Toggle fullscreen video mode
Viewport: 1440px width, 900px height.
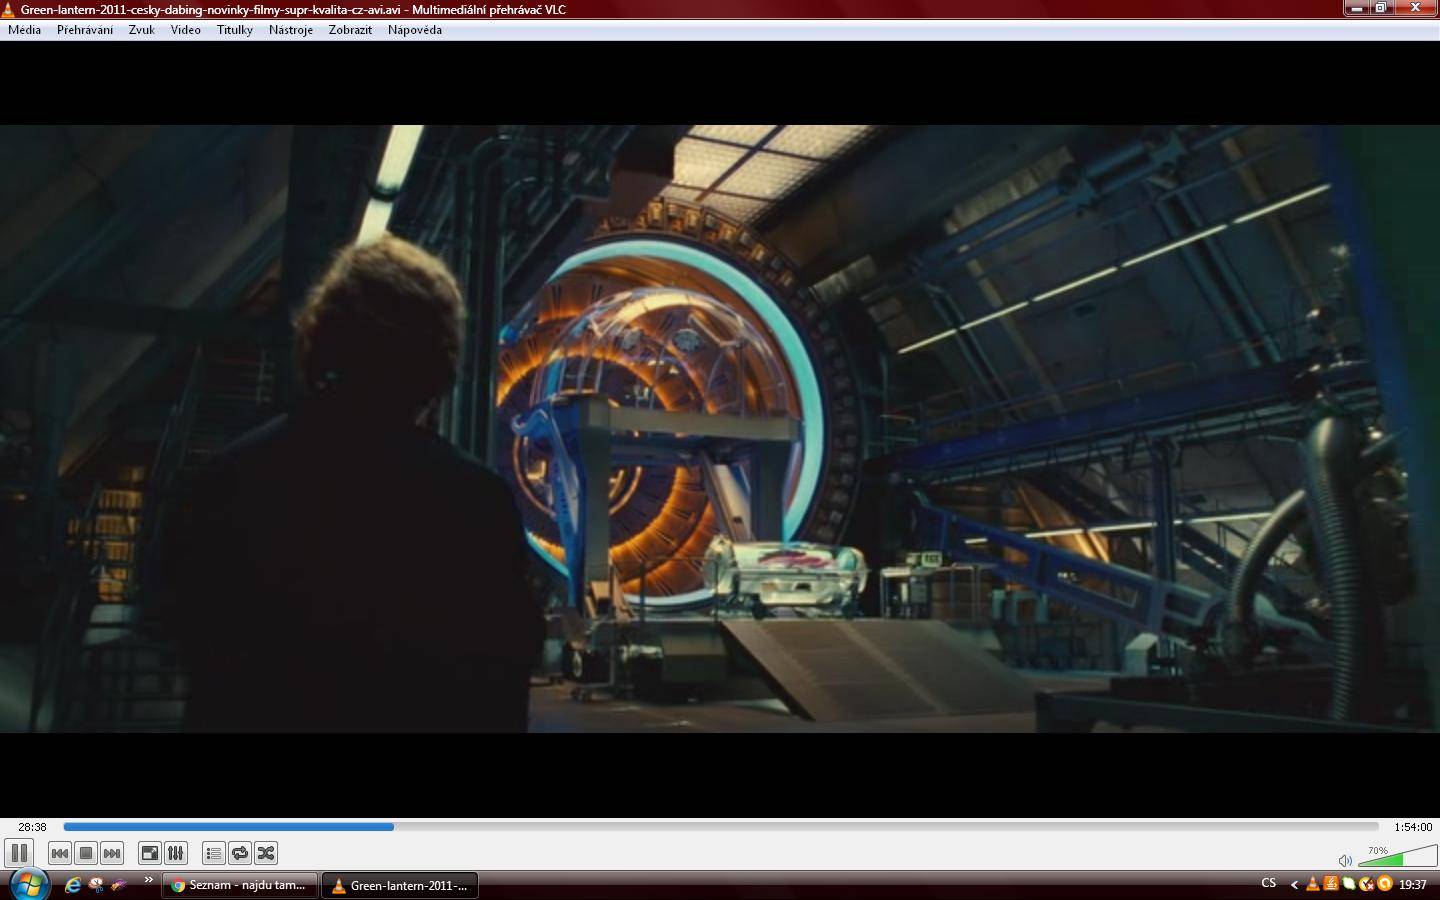pyautogui.click(x=149, y=853)
